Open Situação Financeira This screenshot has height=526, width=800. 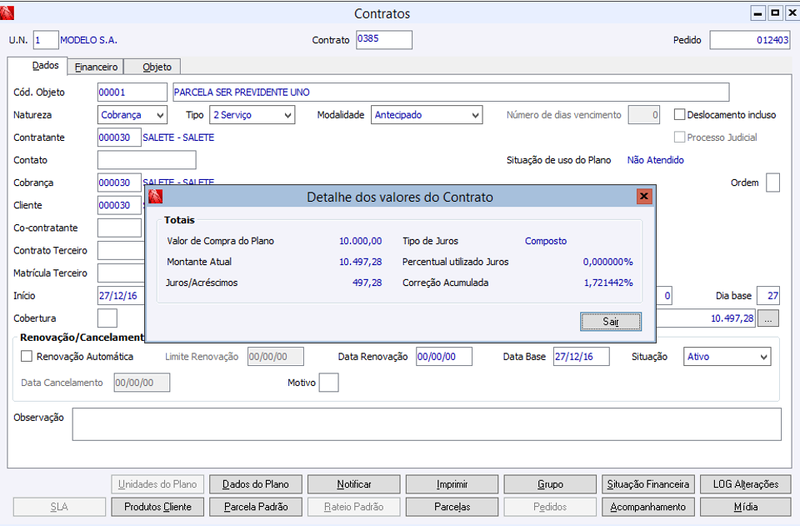(x=648, y=484)
